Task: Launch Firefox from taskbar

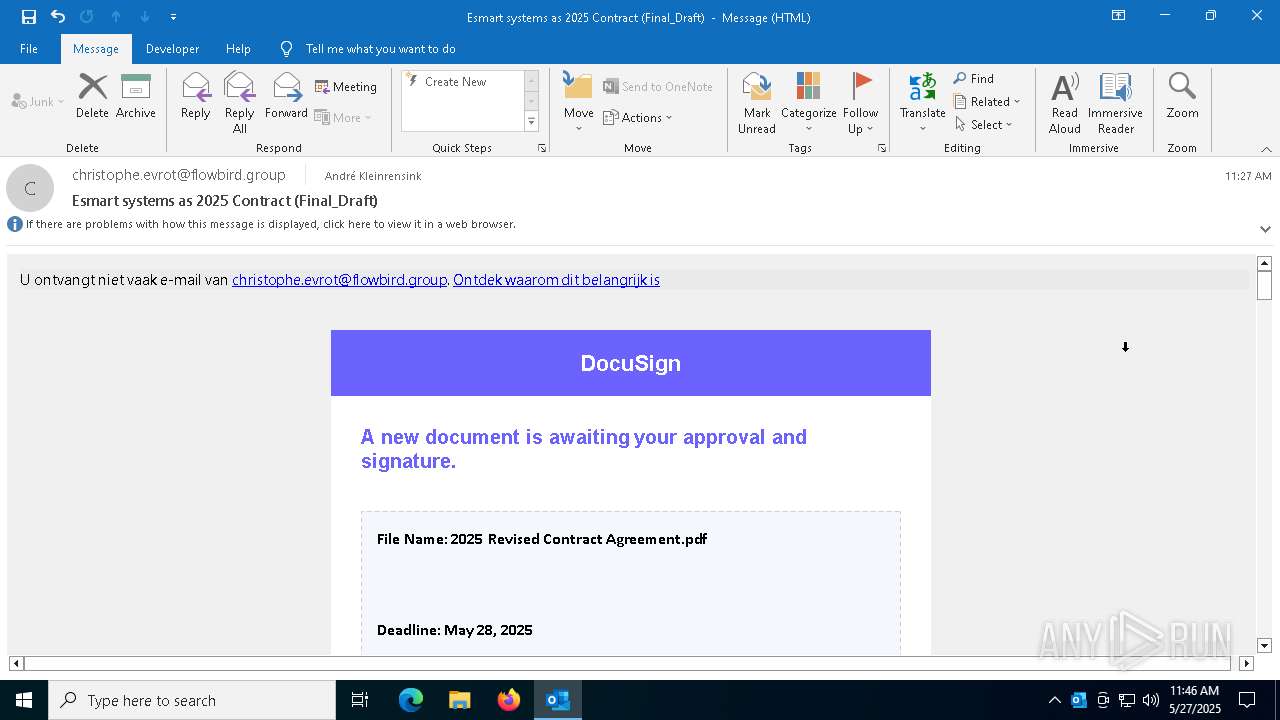Action: click(509, 700)
